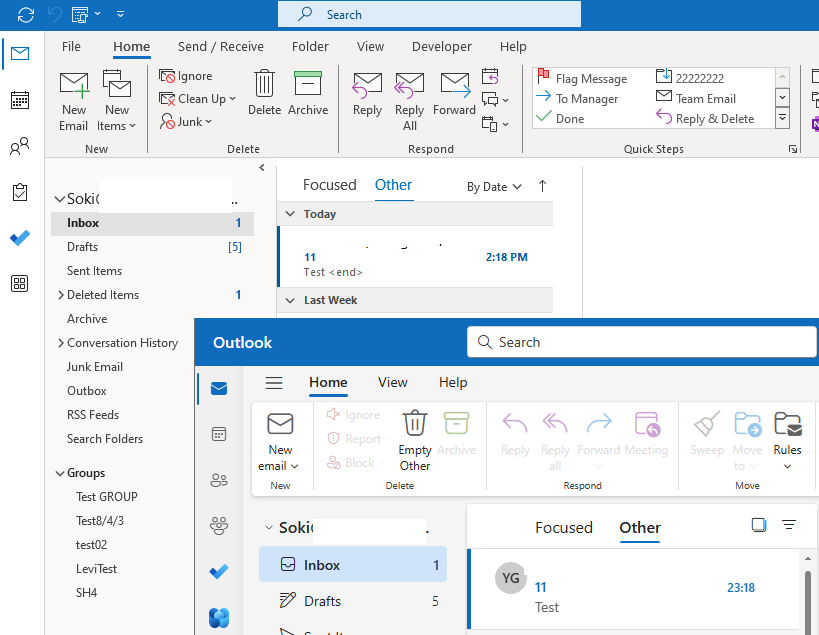Screen dimensions: 819x635
Task: Click Select mode checkbox icon in new Outlook list
Action: tap(759, 524)
